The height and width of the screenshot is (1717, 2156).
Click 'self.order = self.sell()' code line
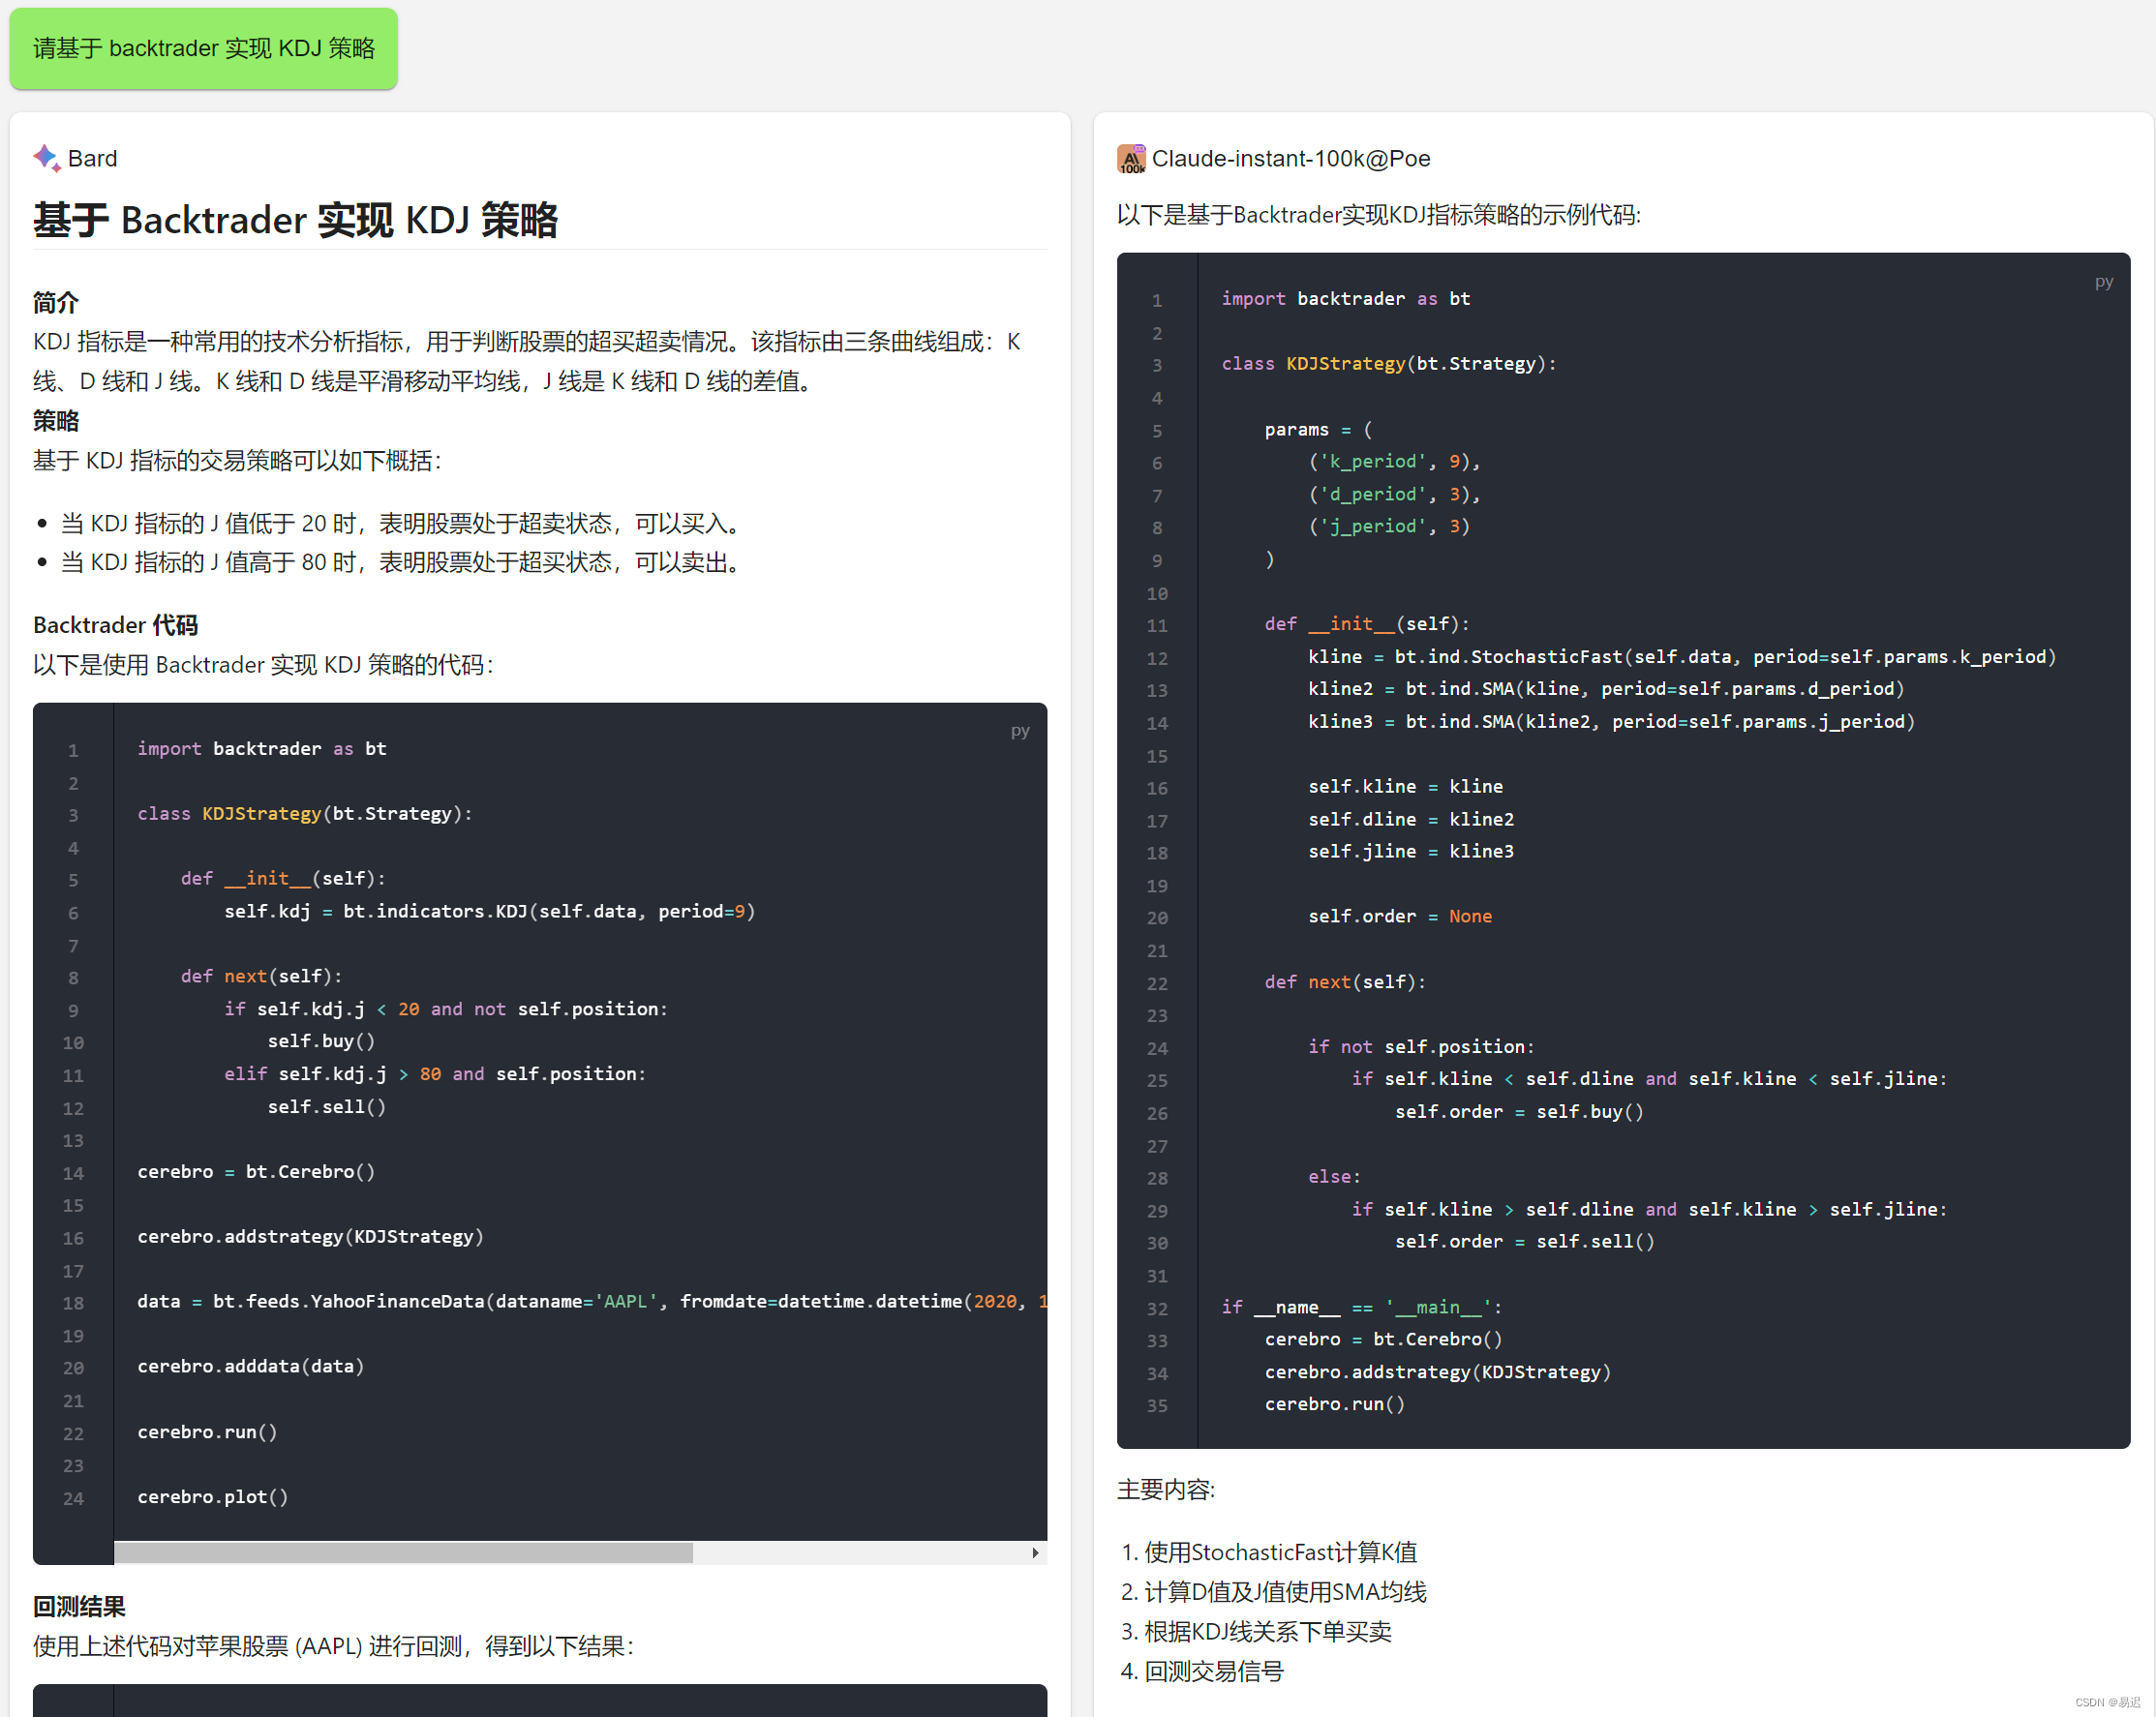[1525, 1241]
